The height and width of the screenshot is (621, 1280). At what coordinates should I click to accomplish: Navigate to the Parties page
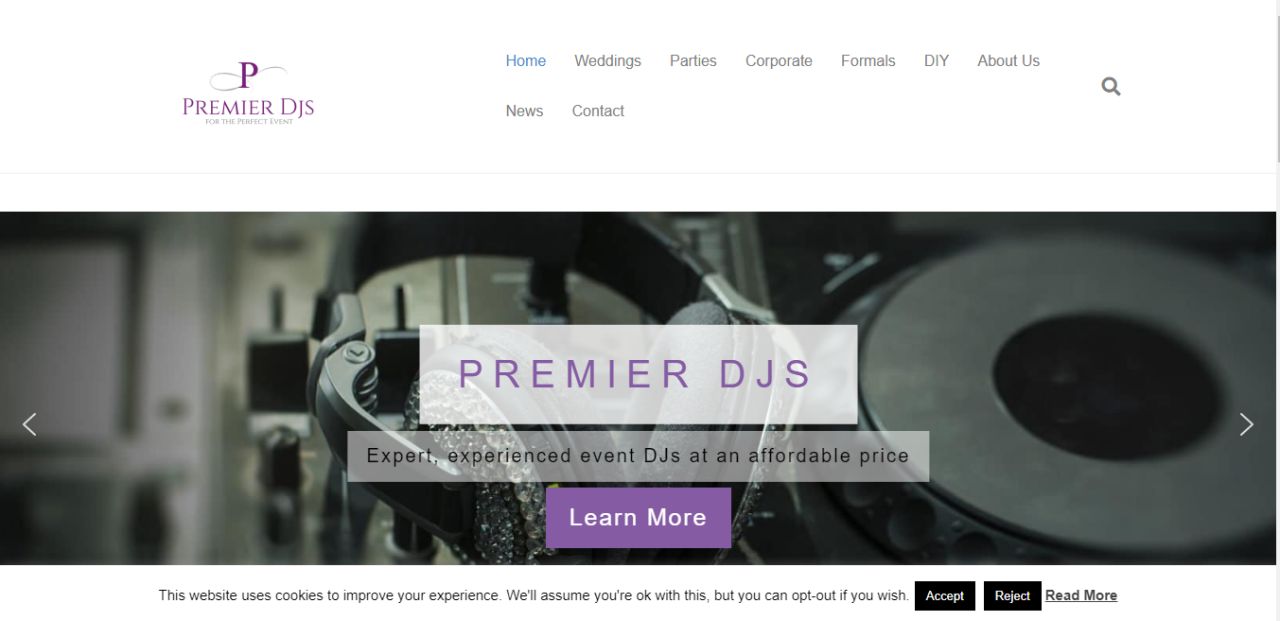click(693, 61)
